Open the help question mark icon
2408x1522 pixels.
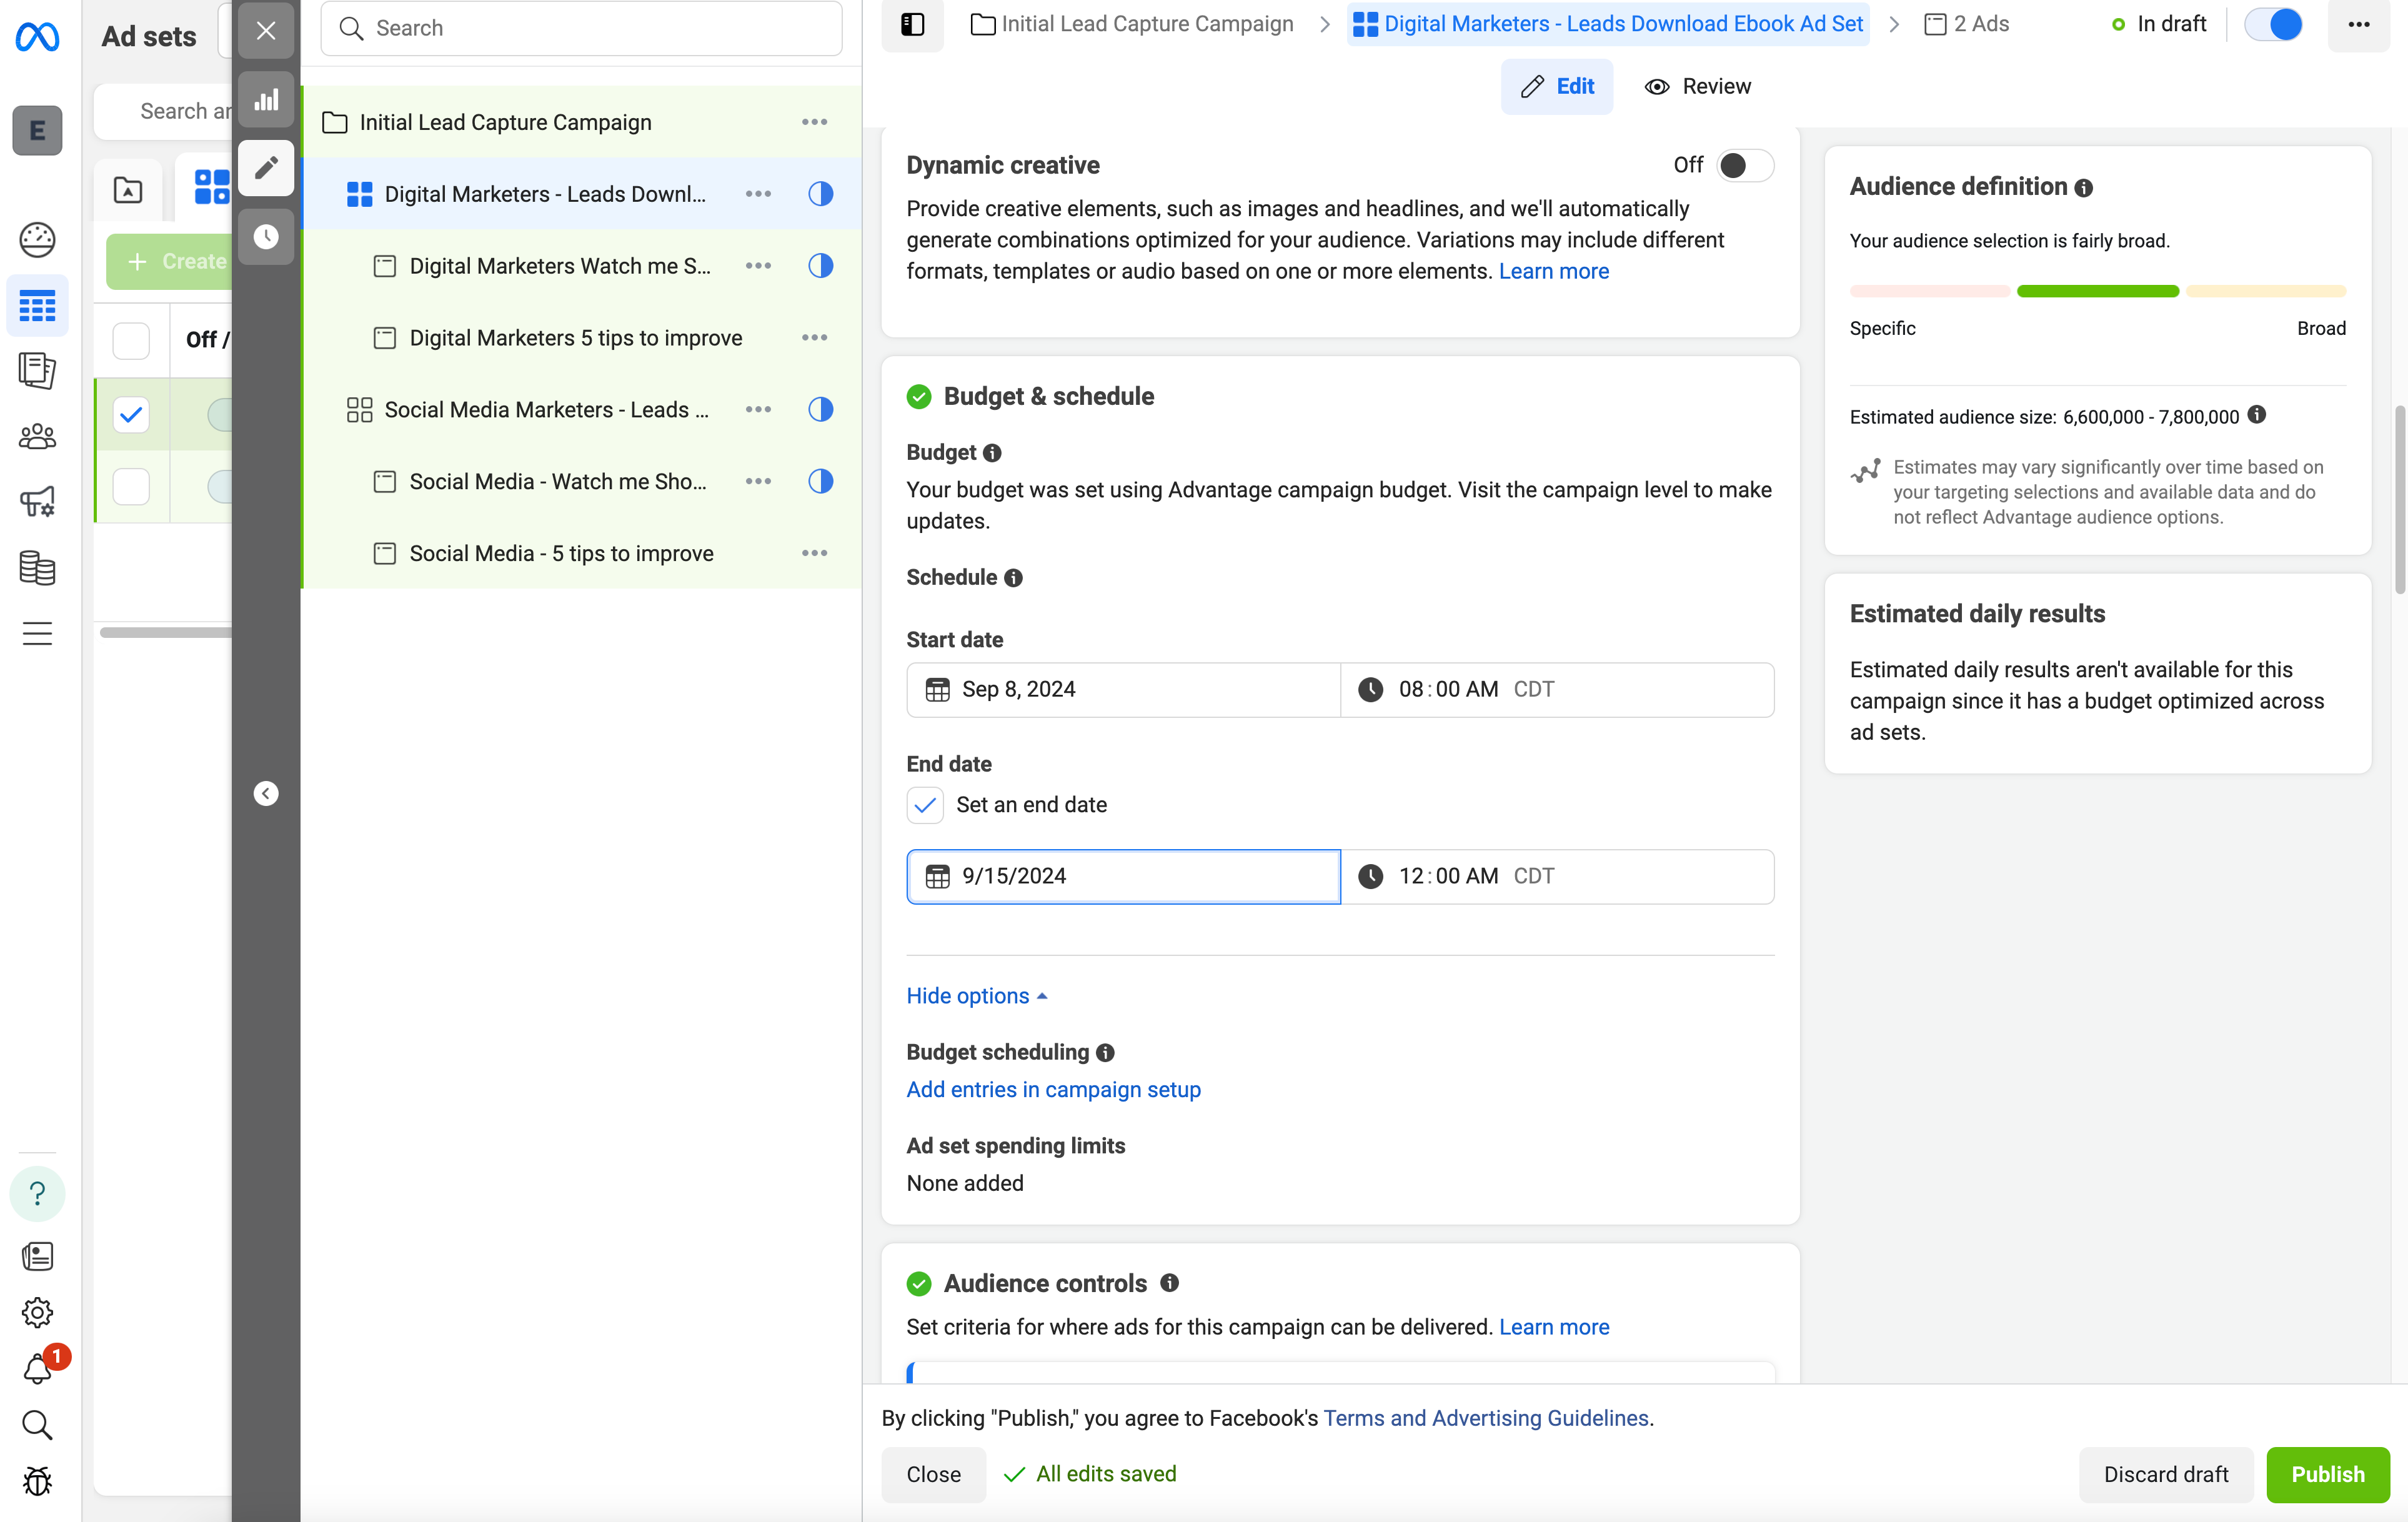37,1193
